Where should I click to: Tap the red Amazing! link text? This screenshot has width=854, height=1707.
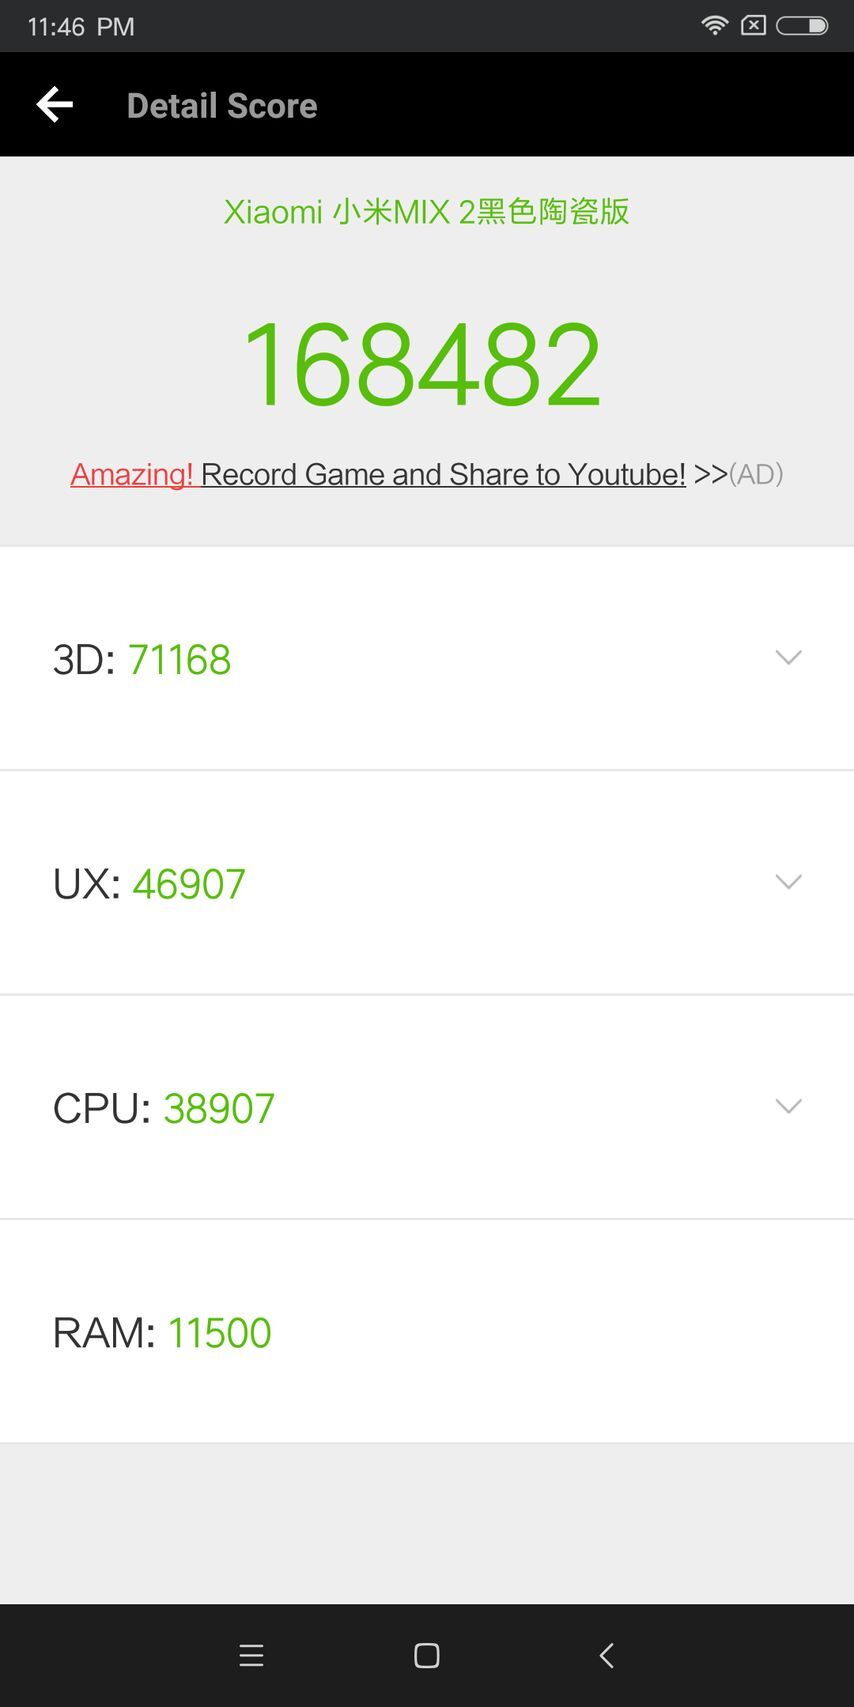coord(131,474)
